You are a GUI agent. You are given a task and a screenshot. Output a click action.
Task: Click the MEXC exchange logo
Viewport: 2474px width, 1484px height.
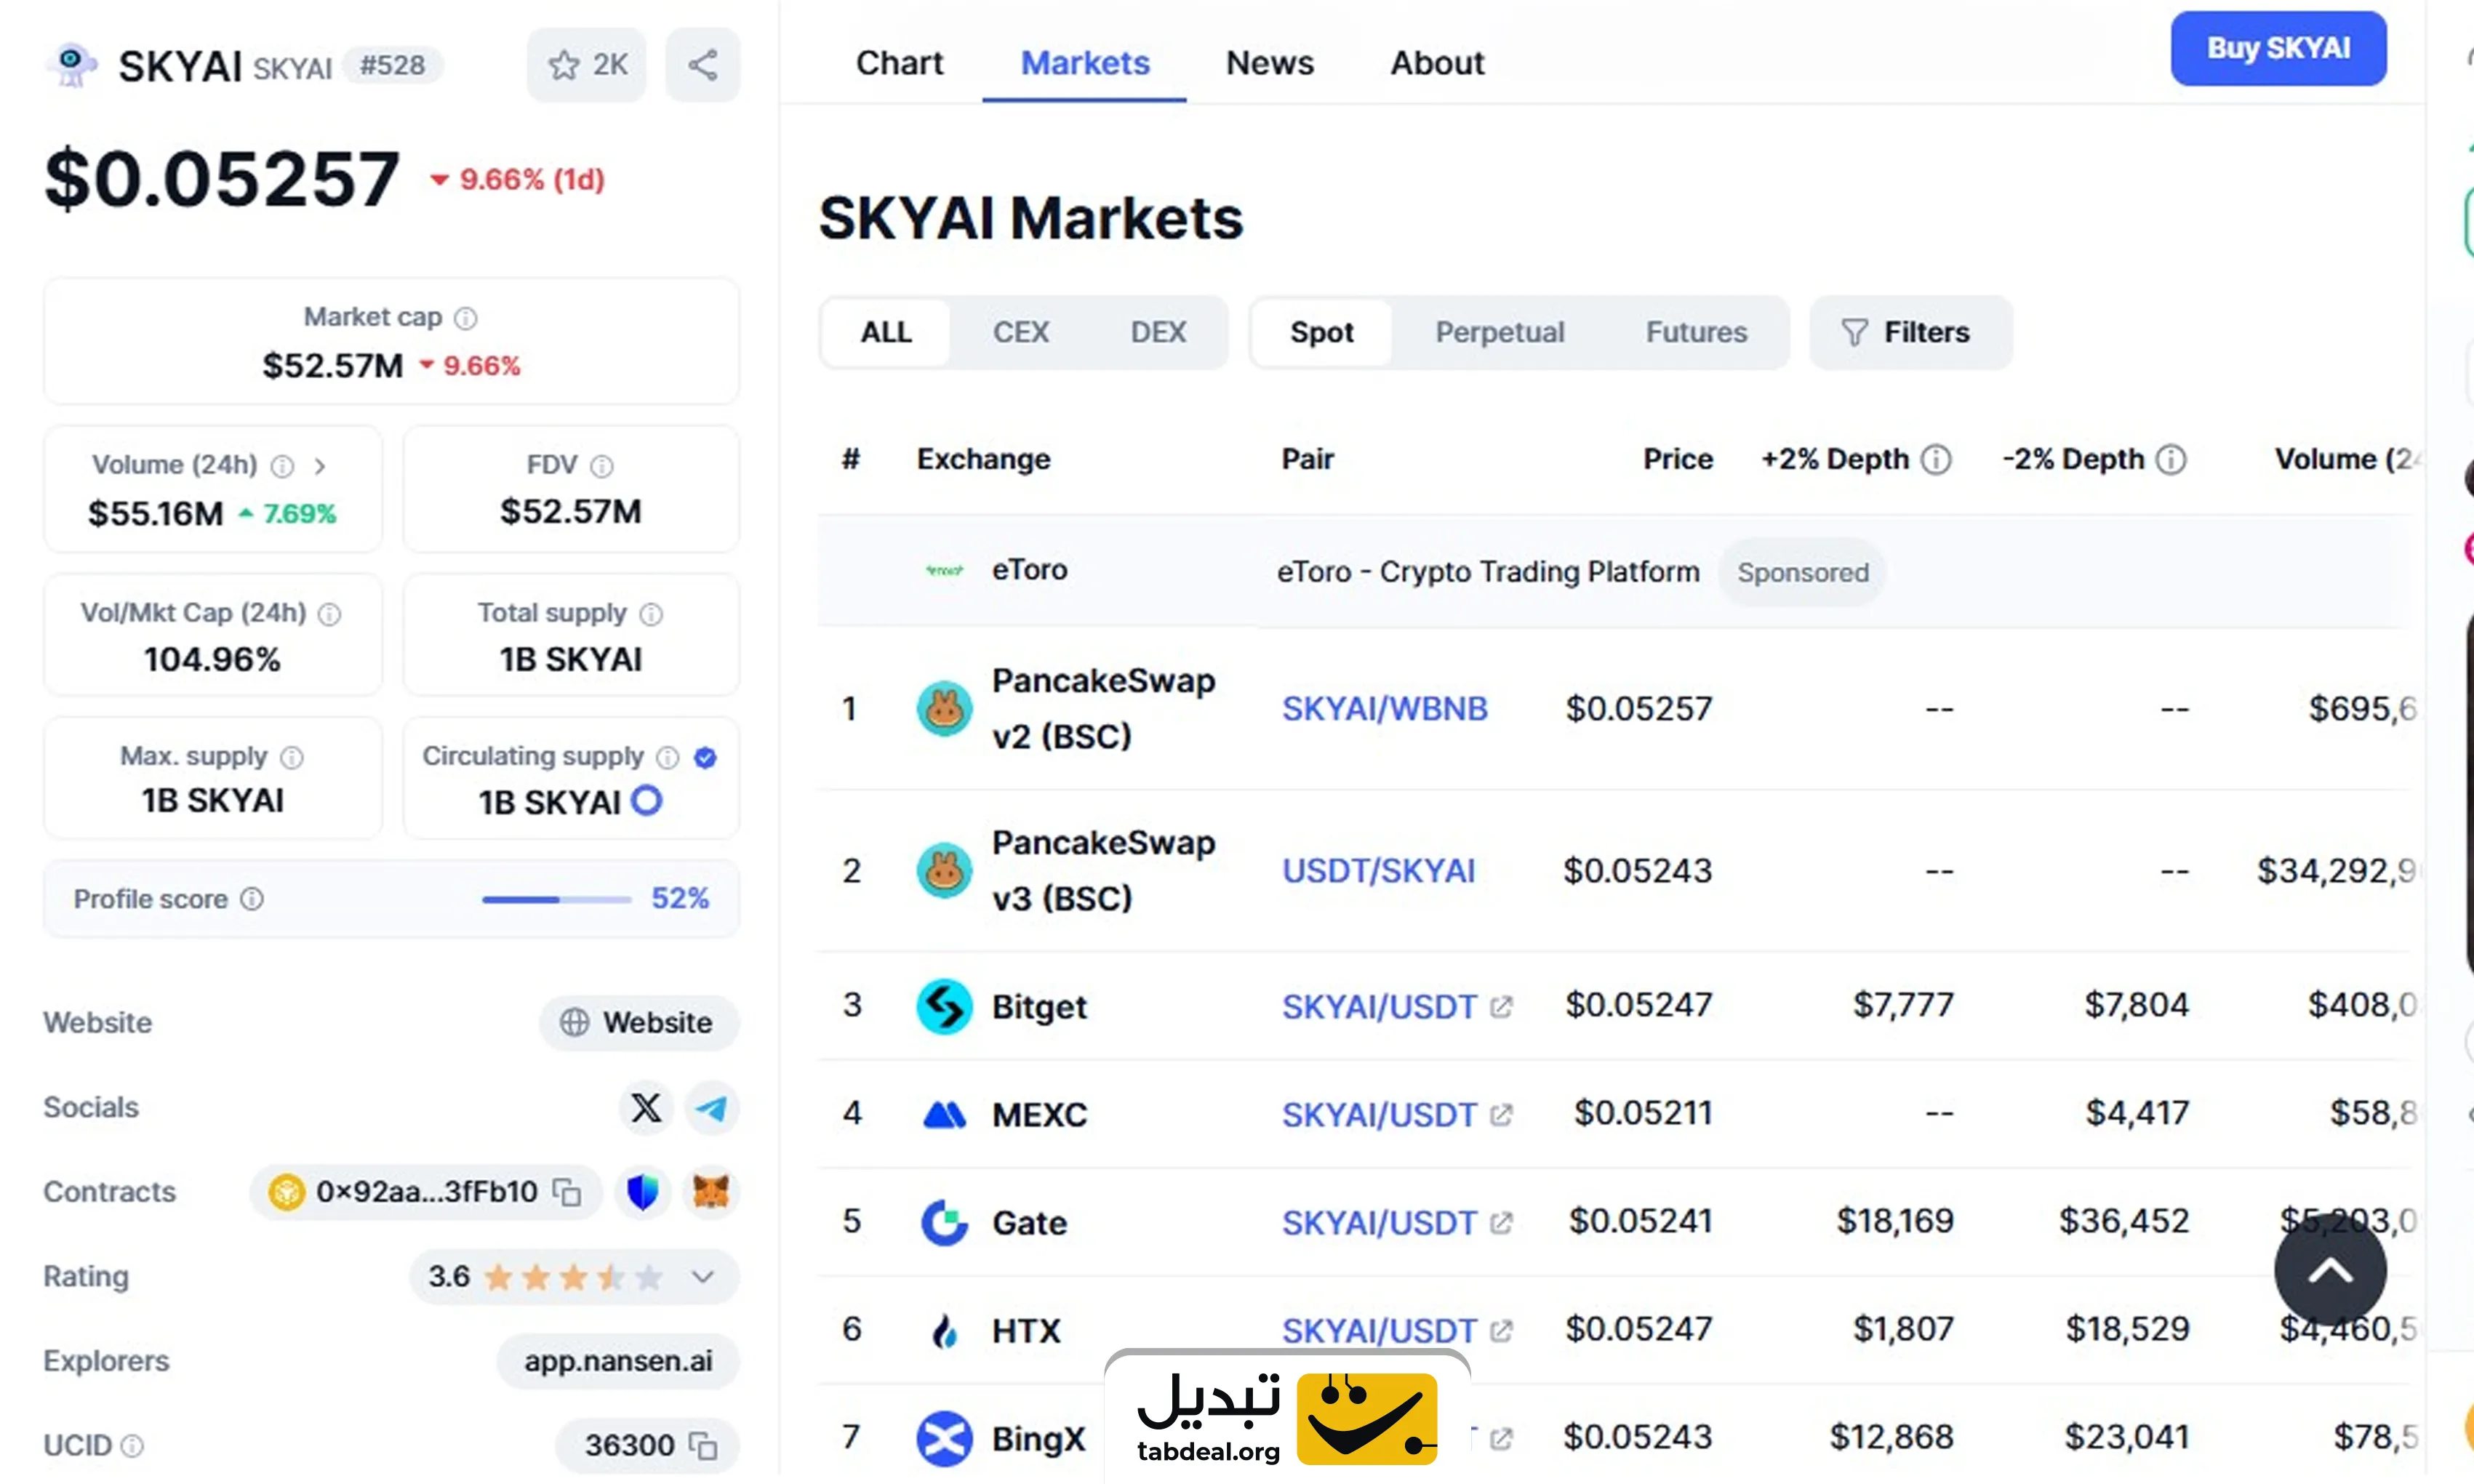click(x=944, y=1114)
